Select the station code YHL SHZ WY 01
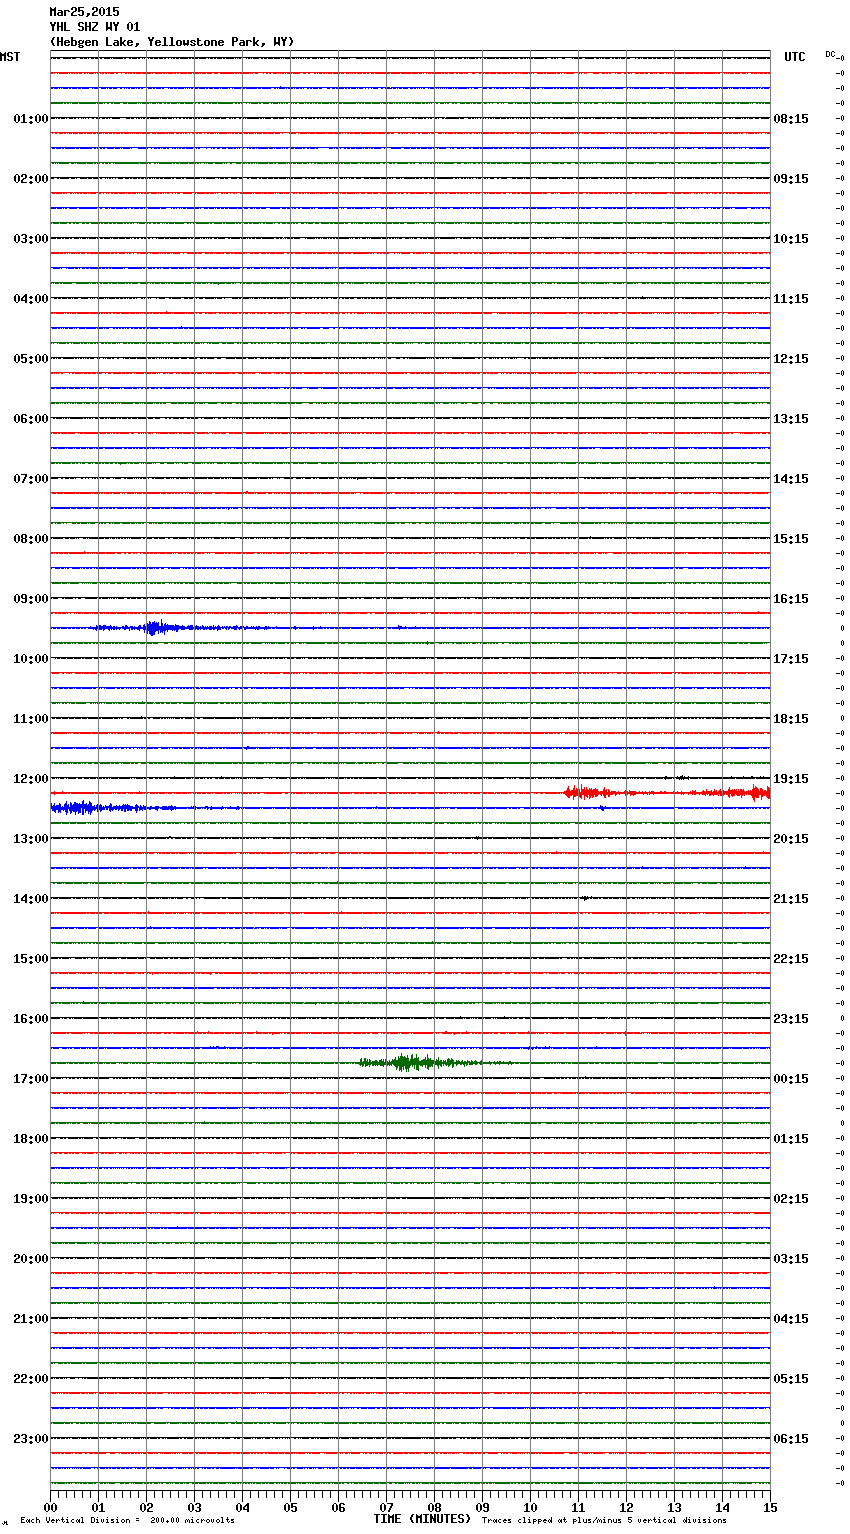 (95, 27)
